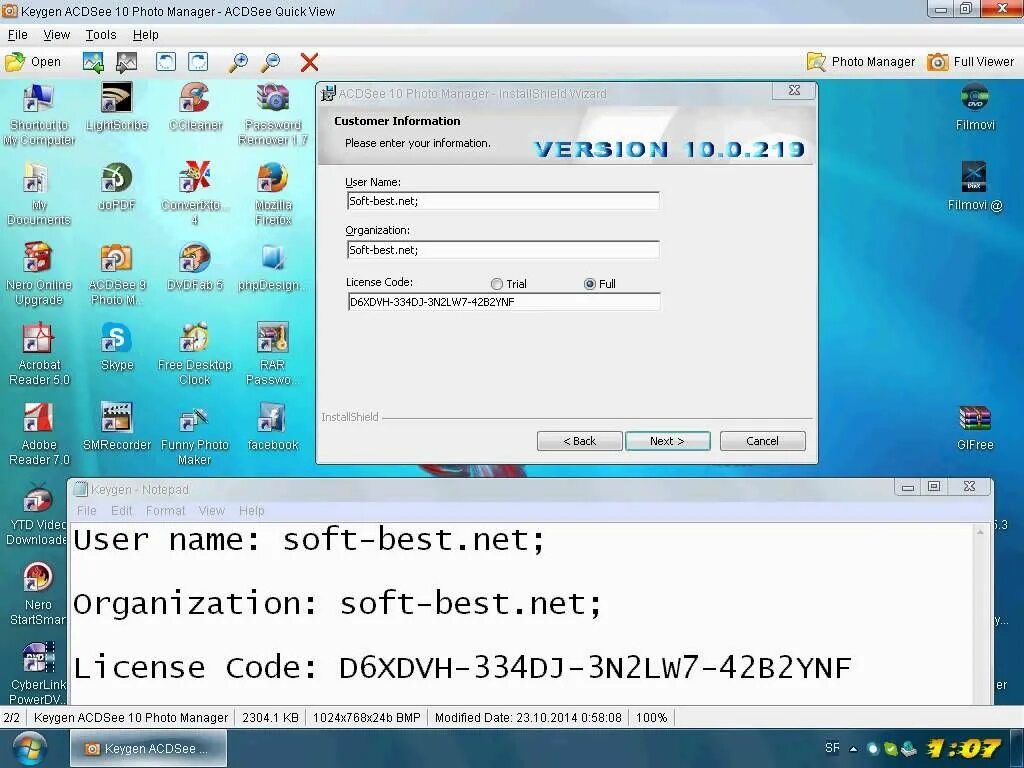Open the Edit menu in Notepad
Viewport: 1024px width, 768px height.
point(121,511)
